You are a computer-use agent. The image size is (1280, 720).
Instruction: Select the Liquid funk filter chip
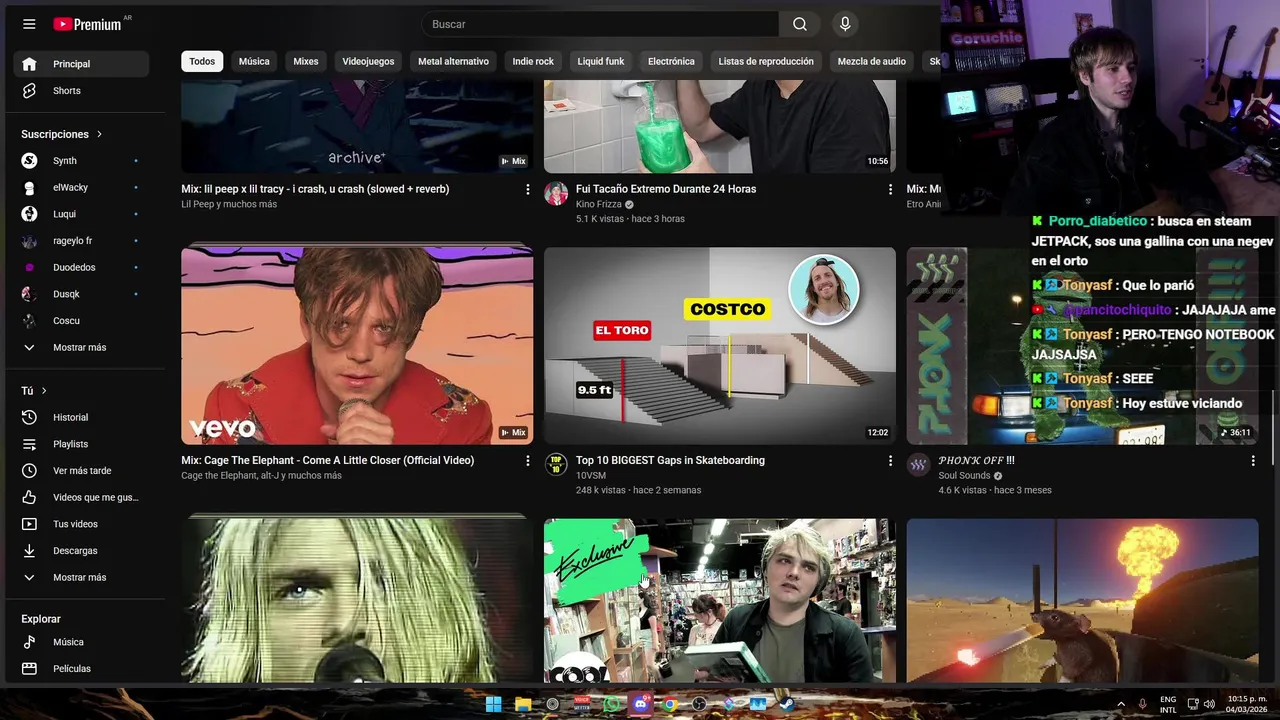click(x=601, y=61)
